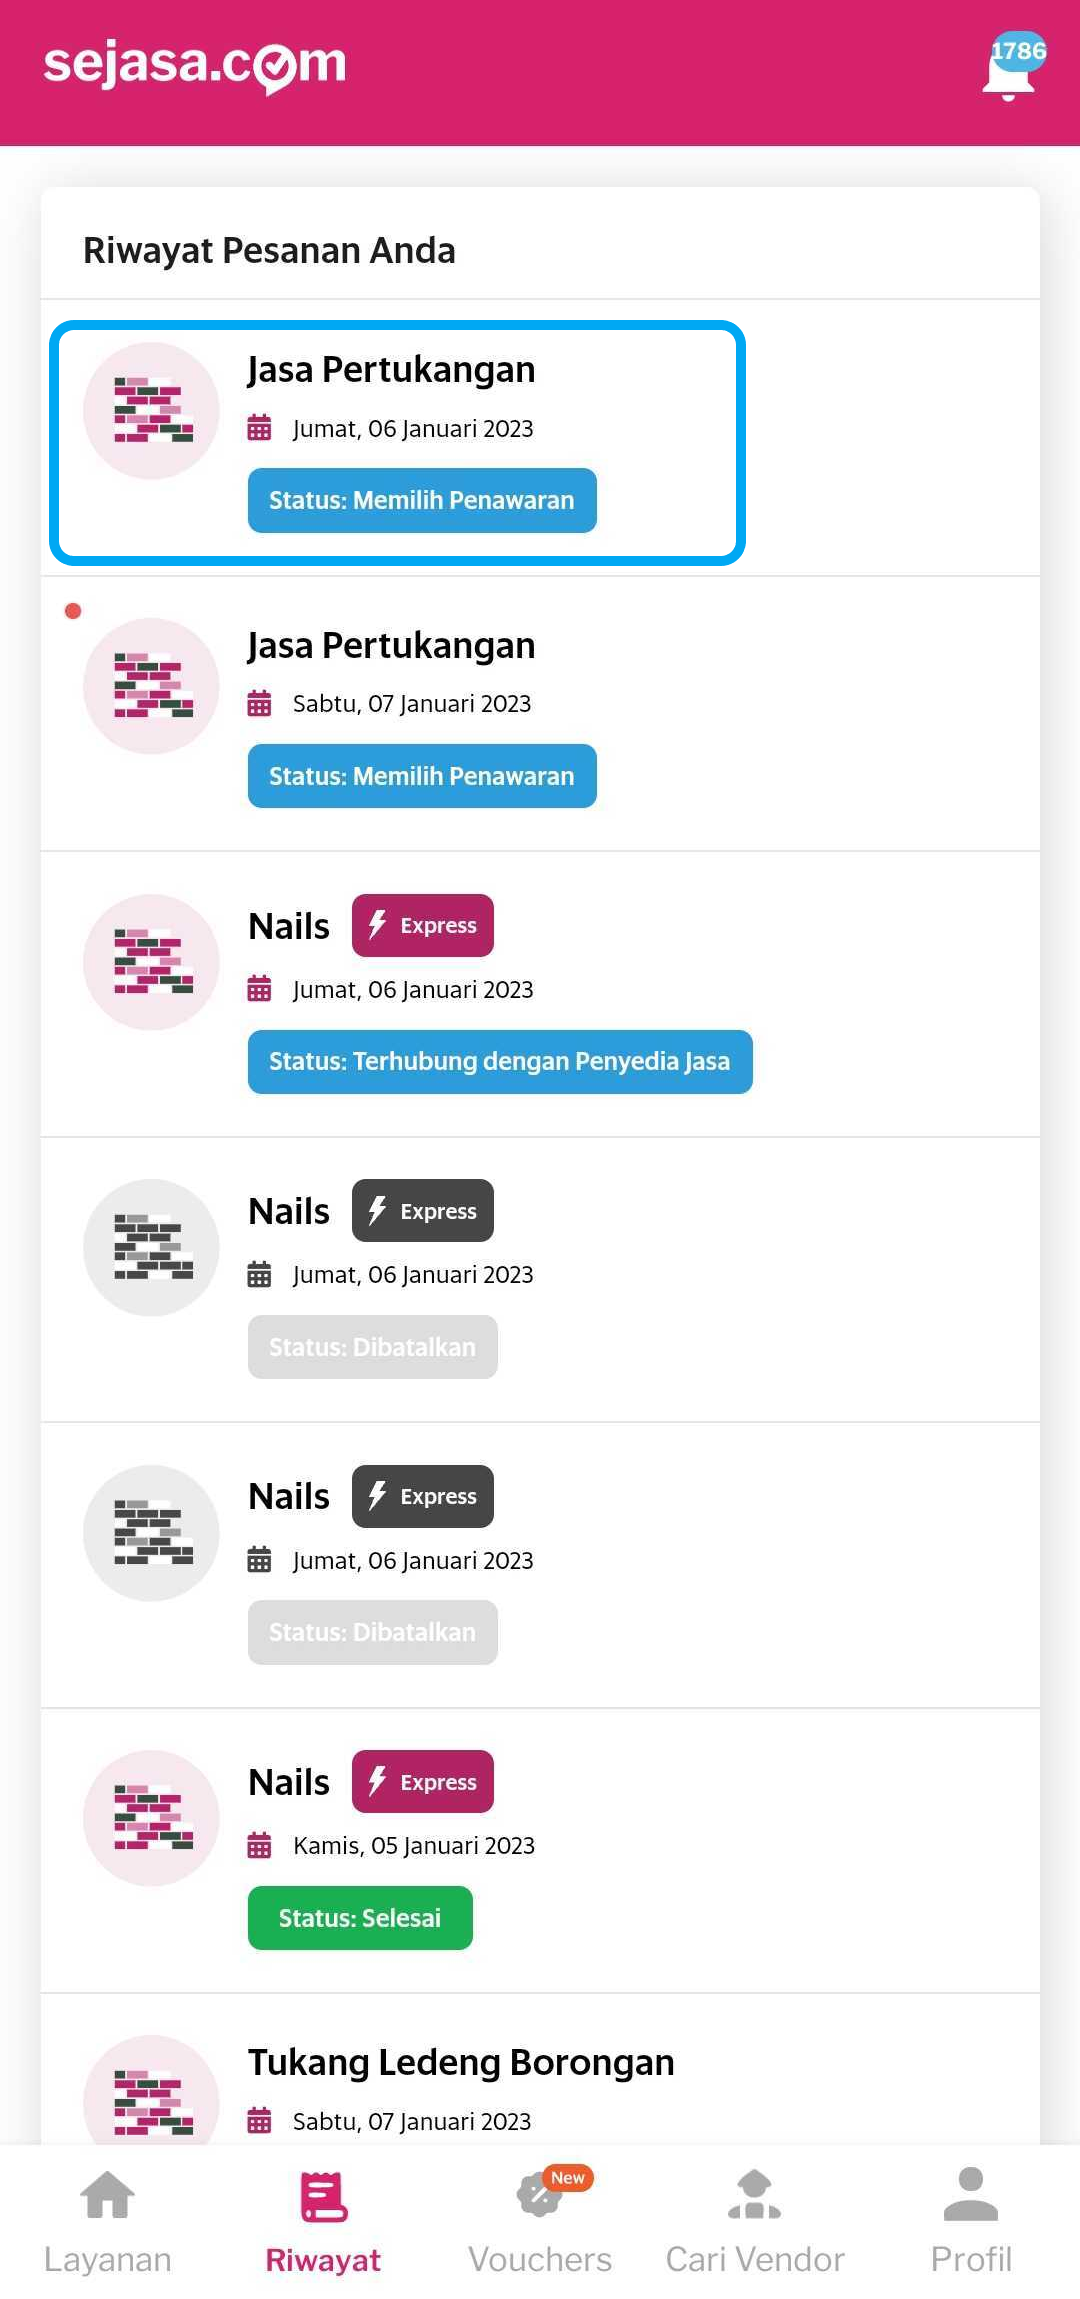Tap the Express badge on Kamis 05 Januari order
The image size is (1080, 2299).
(x=422, y=1782)
